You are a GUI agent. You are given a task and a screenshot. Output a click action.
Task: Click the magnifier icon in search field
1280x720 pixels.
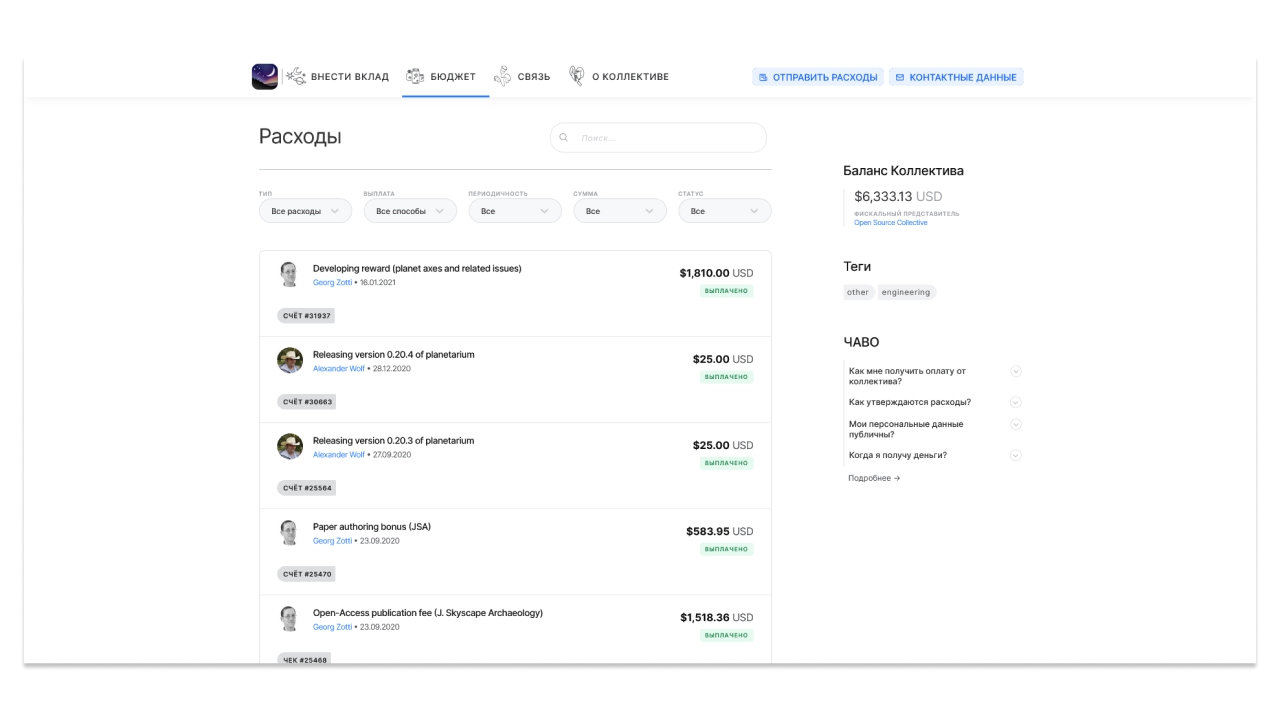point(564,138)
